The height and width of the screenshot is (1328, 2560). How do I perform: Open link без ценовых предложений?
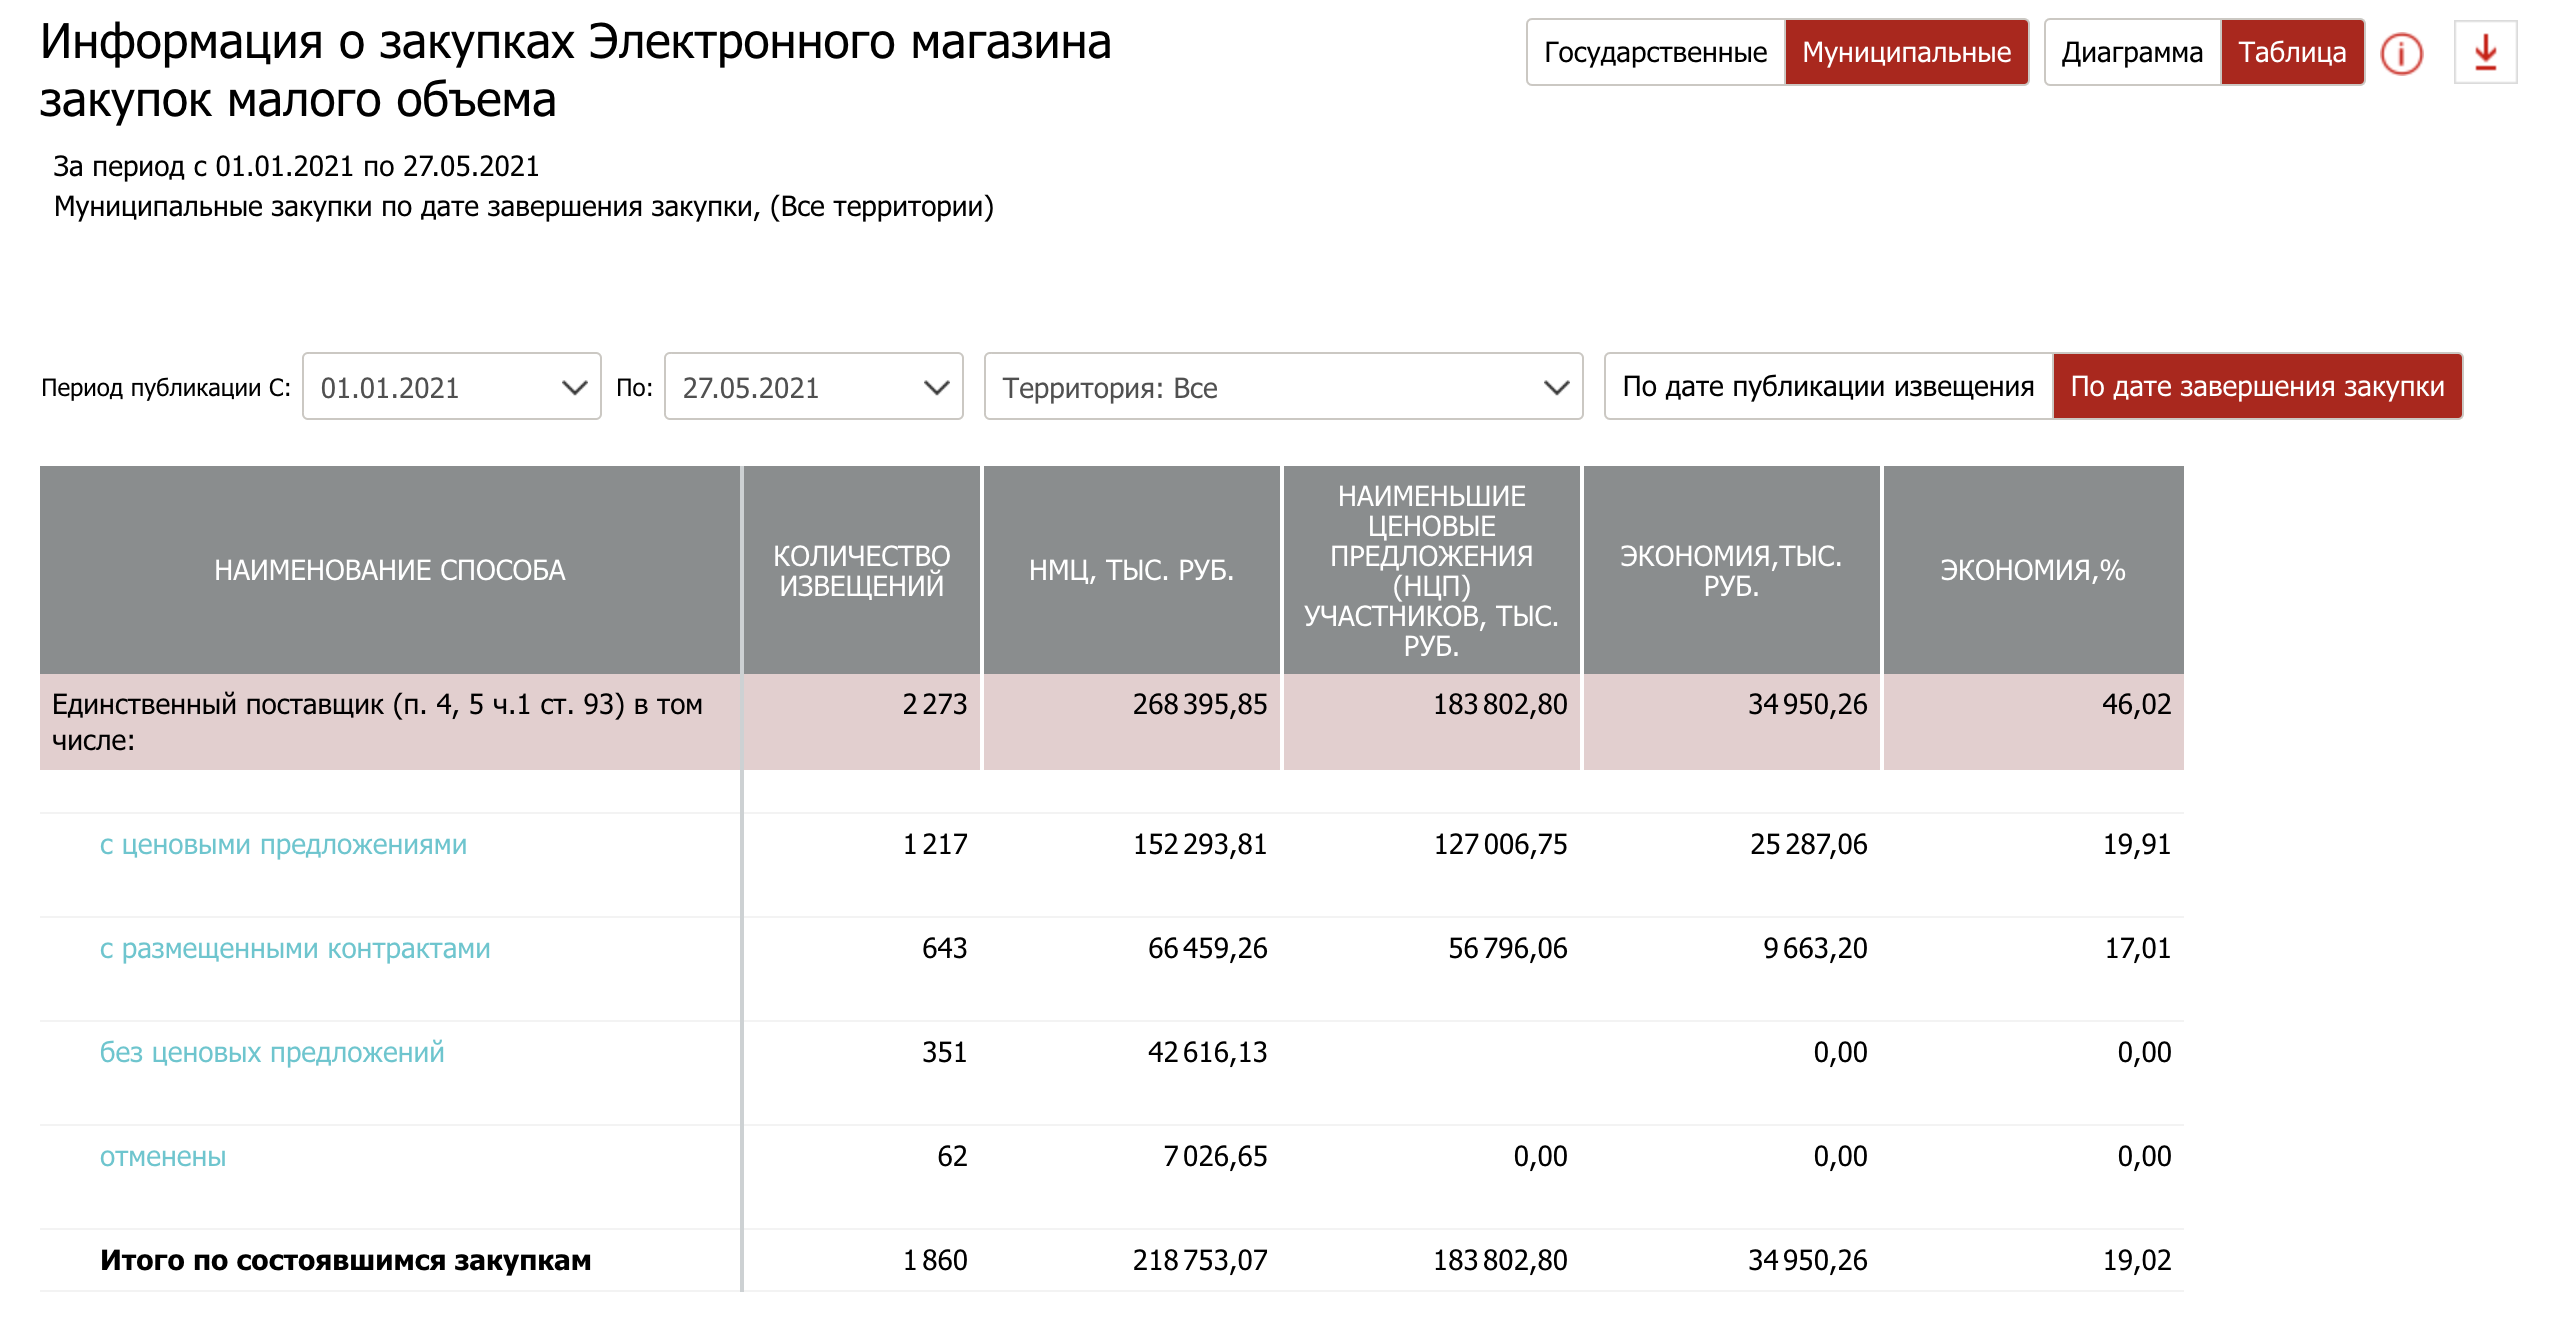point(272,1053)
